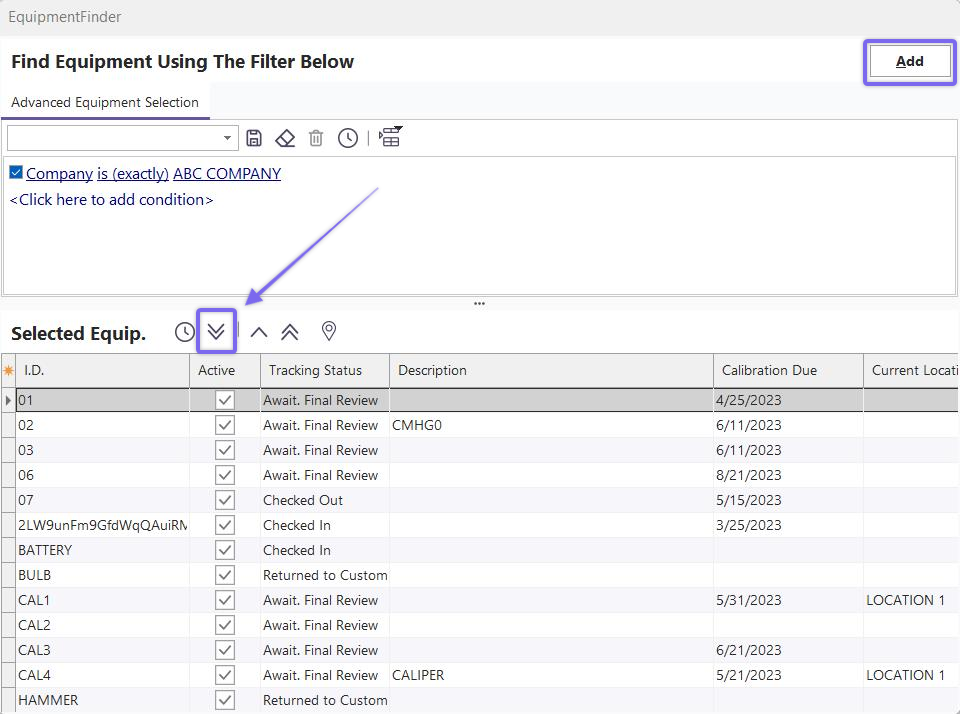
Task: Click the single up chevron icon
Action: [259, 333]
